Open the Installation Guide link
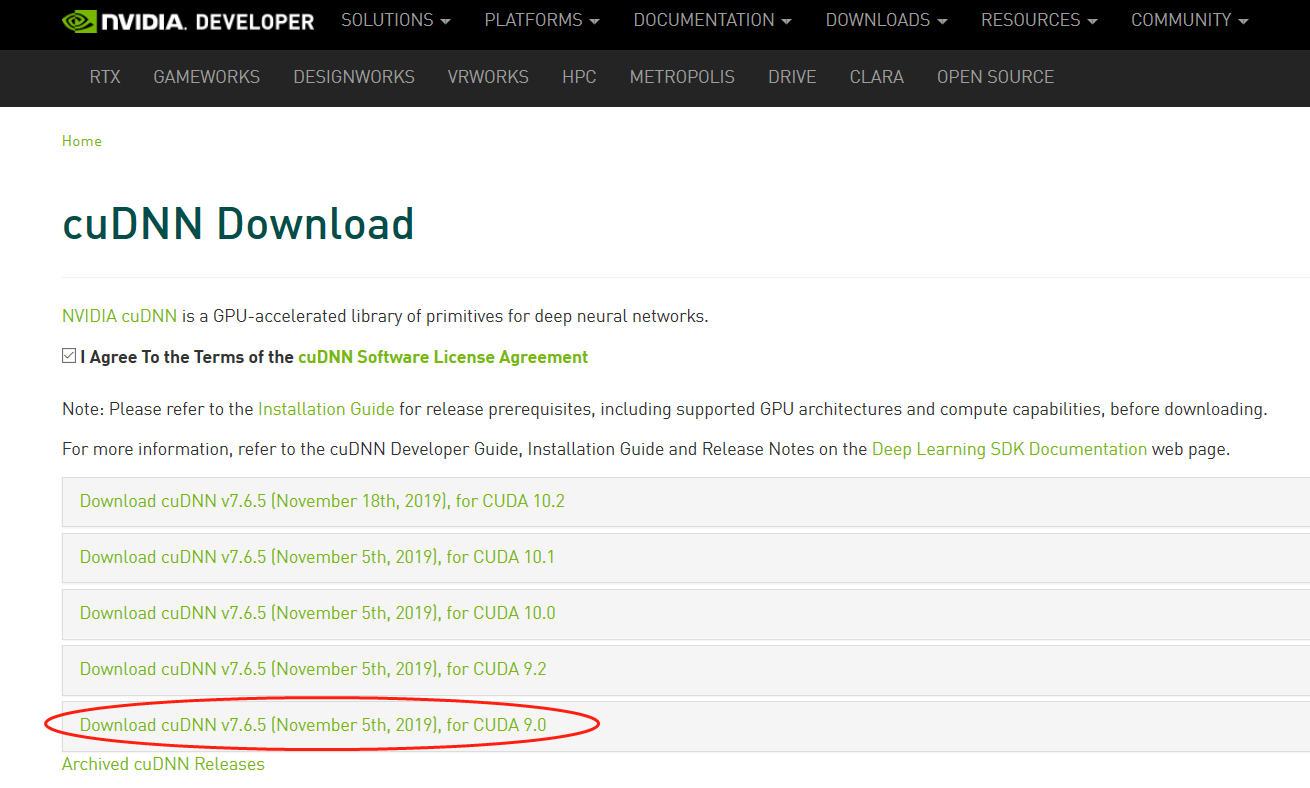The height and width of the screenshot is (788, 1310). pyautogui.click(x=326, y=409)
